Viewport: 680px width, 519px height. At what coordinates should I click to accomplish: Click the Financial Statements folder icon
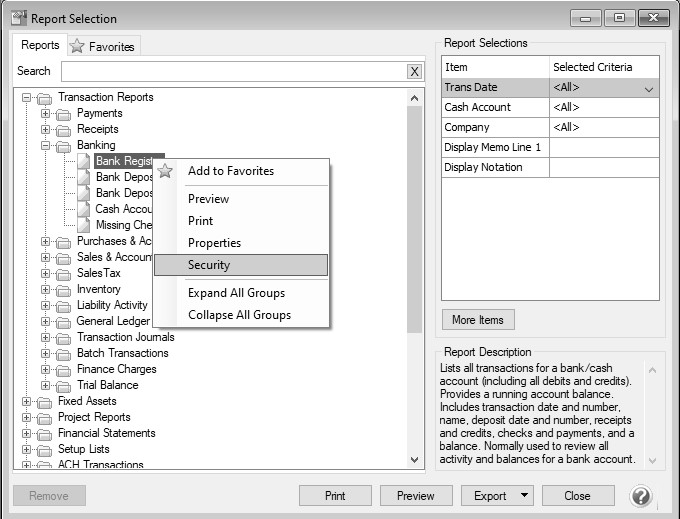pyautogui.click(x=45, y=433)
